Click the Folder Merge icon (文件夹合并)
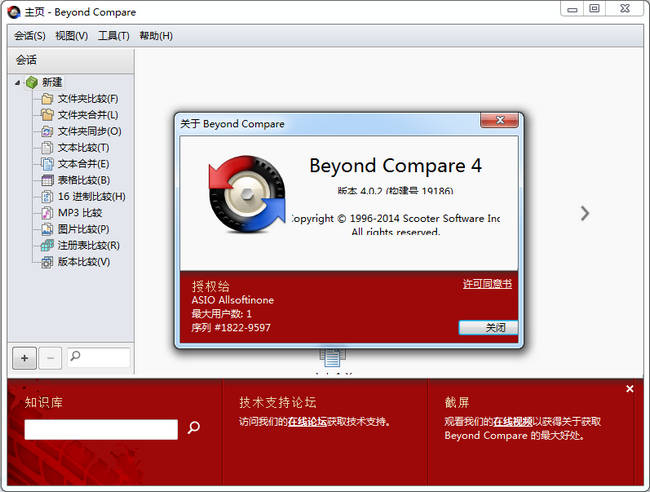Image resolution: width=650 pixels, height=492 pixels. [47, 115]
